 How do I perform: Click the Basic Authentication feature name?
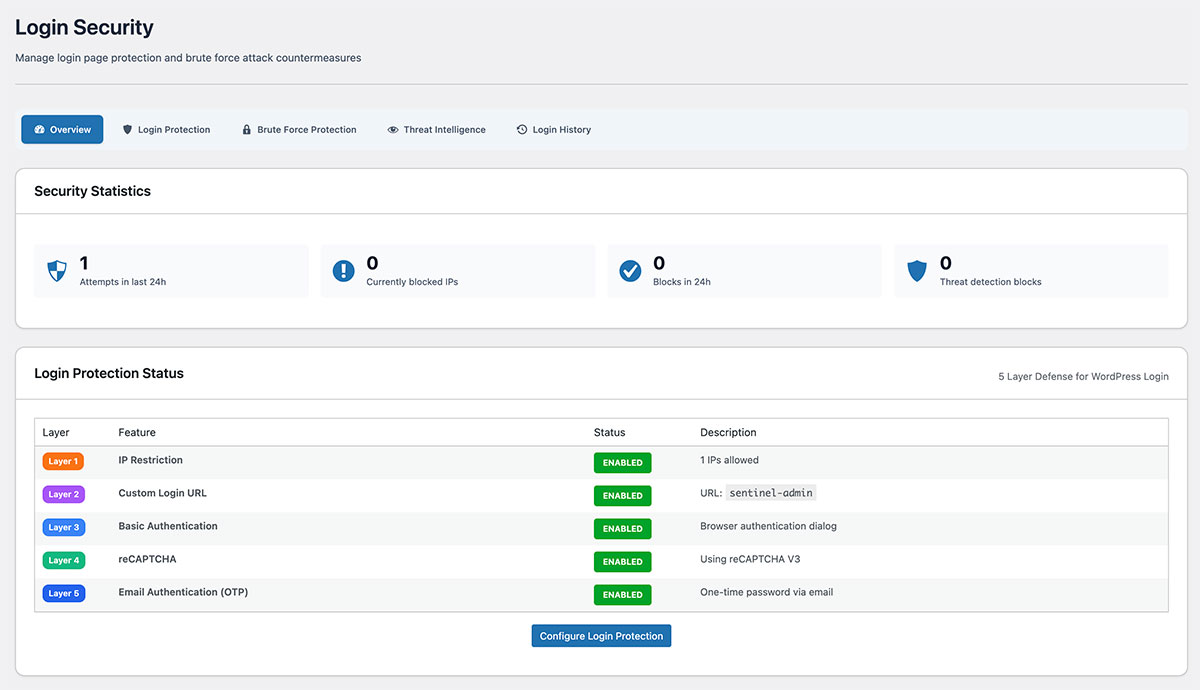click(168, 526)
